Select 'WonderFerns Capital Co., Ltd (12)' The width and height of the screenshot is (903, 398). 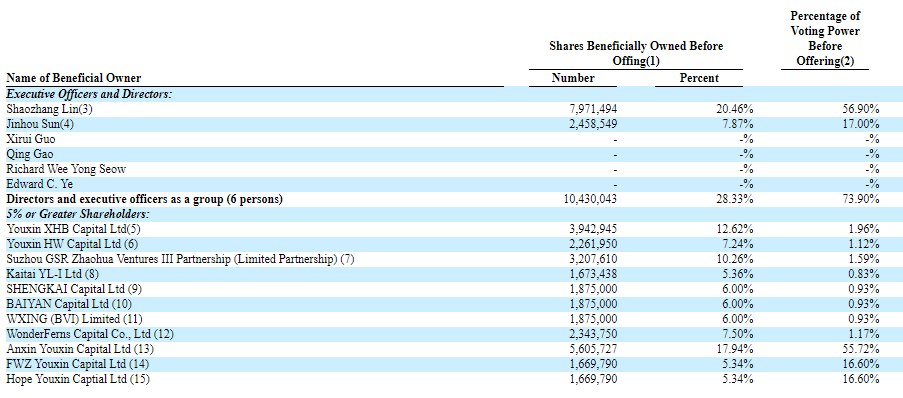click(90, 334)
